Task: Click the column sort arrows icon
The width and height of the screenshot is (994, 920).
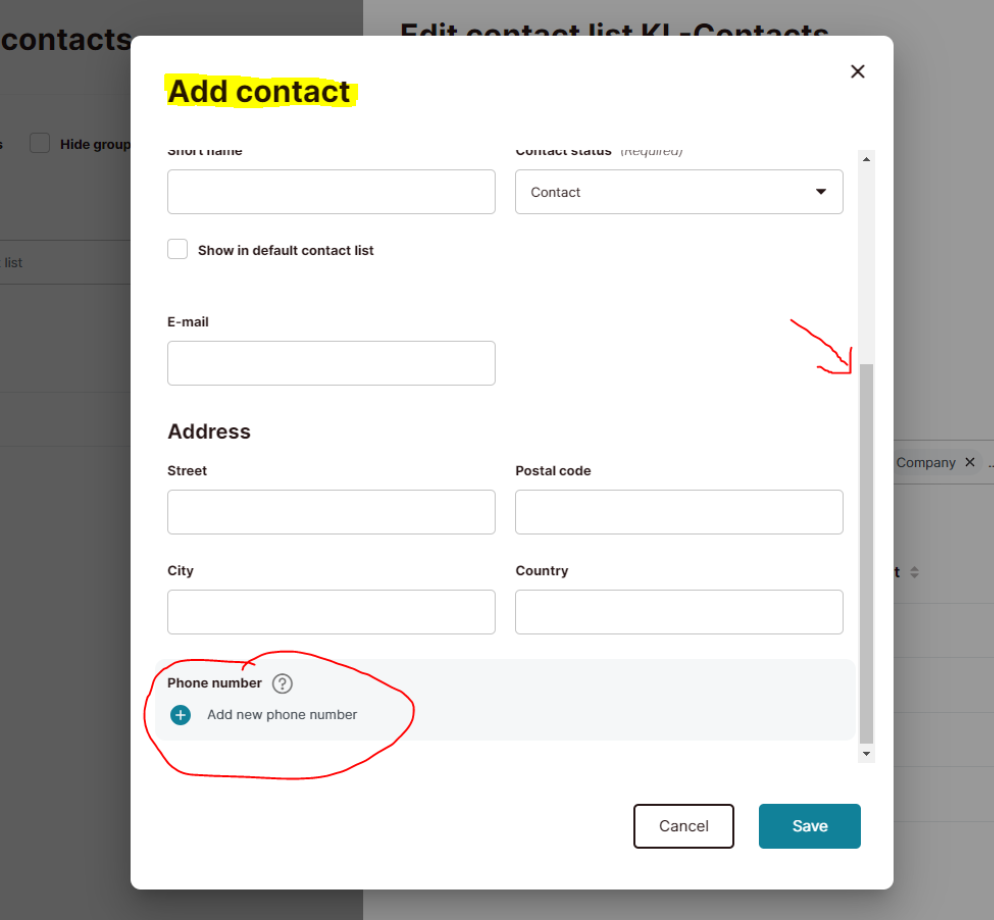Action: tap(914, 572)
